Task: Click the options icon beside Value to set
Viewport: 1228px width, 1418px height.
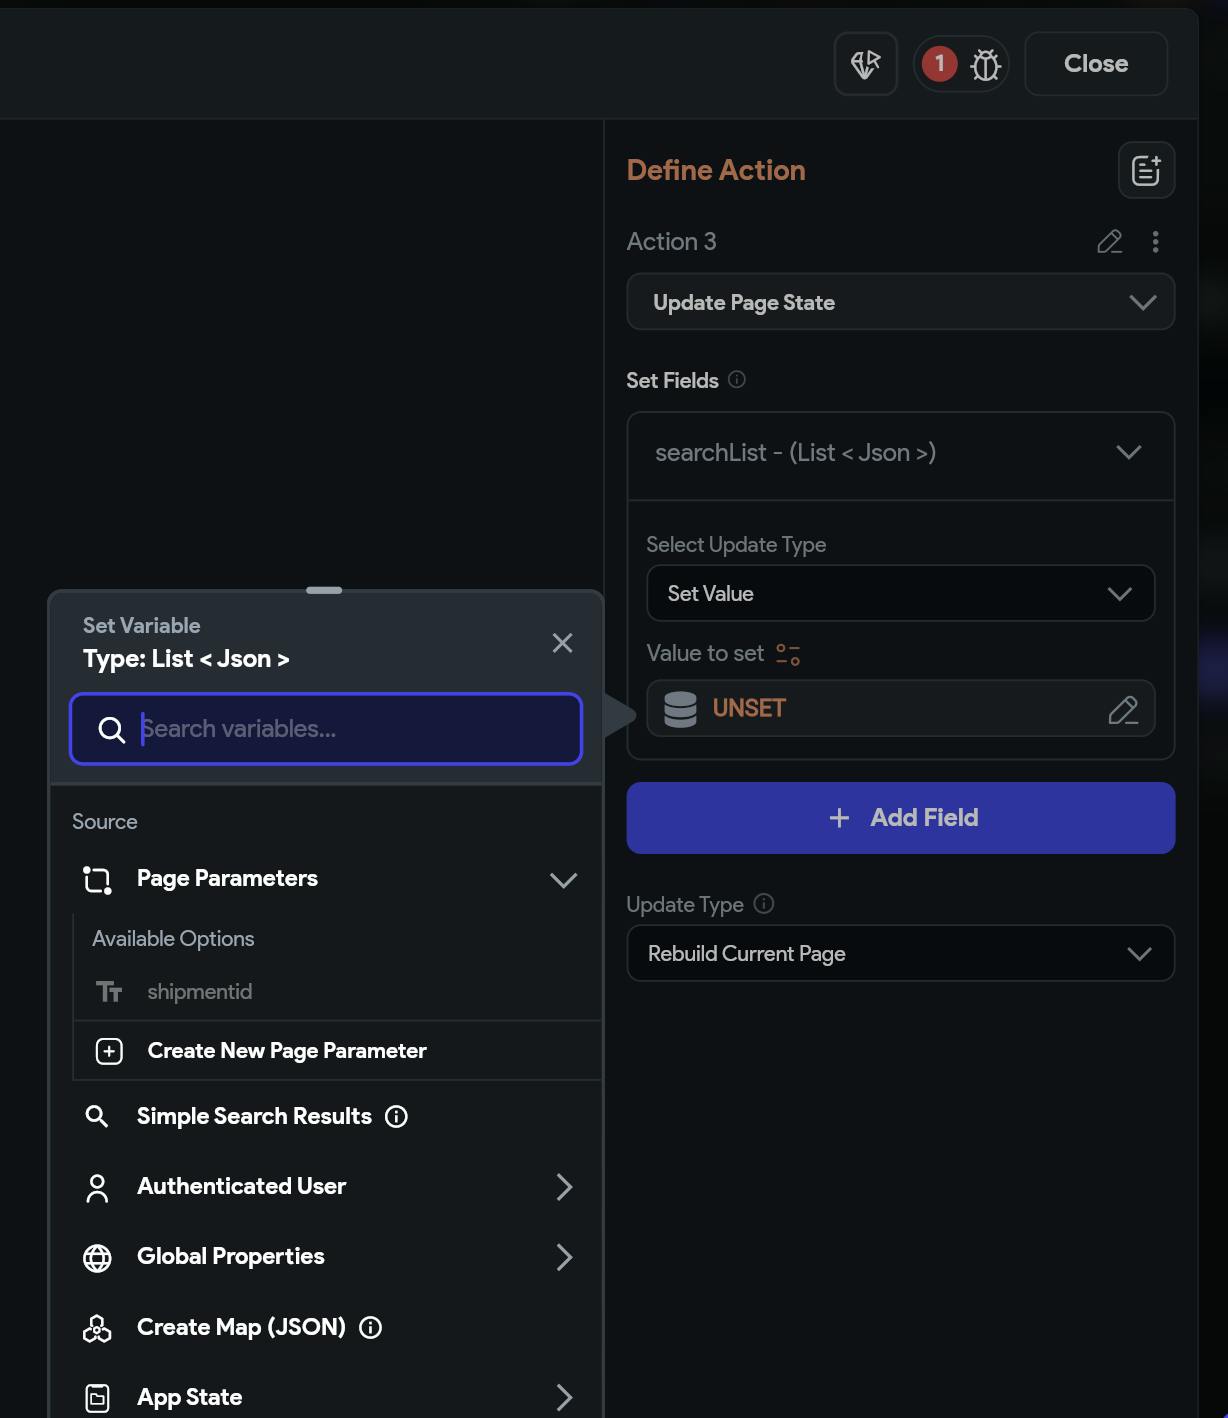Action: click(x=788, y=654)
